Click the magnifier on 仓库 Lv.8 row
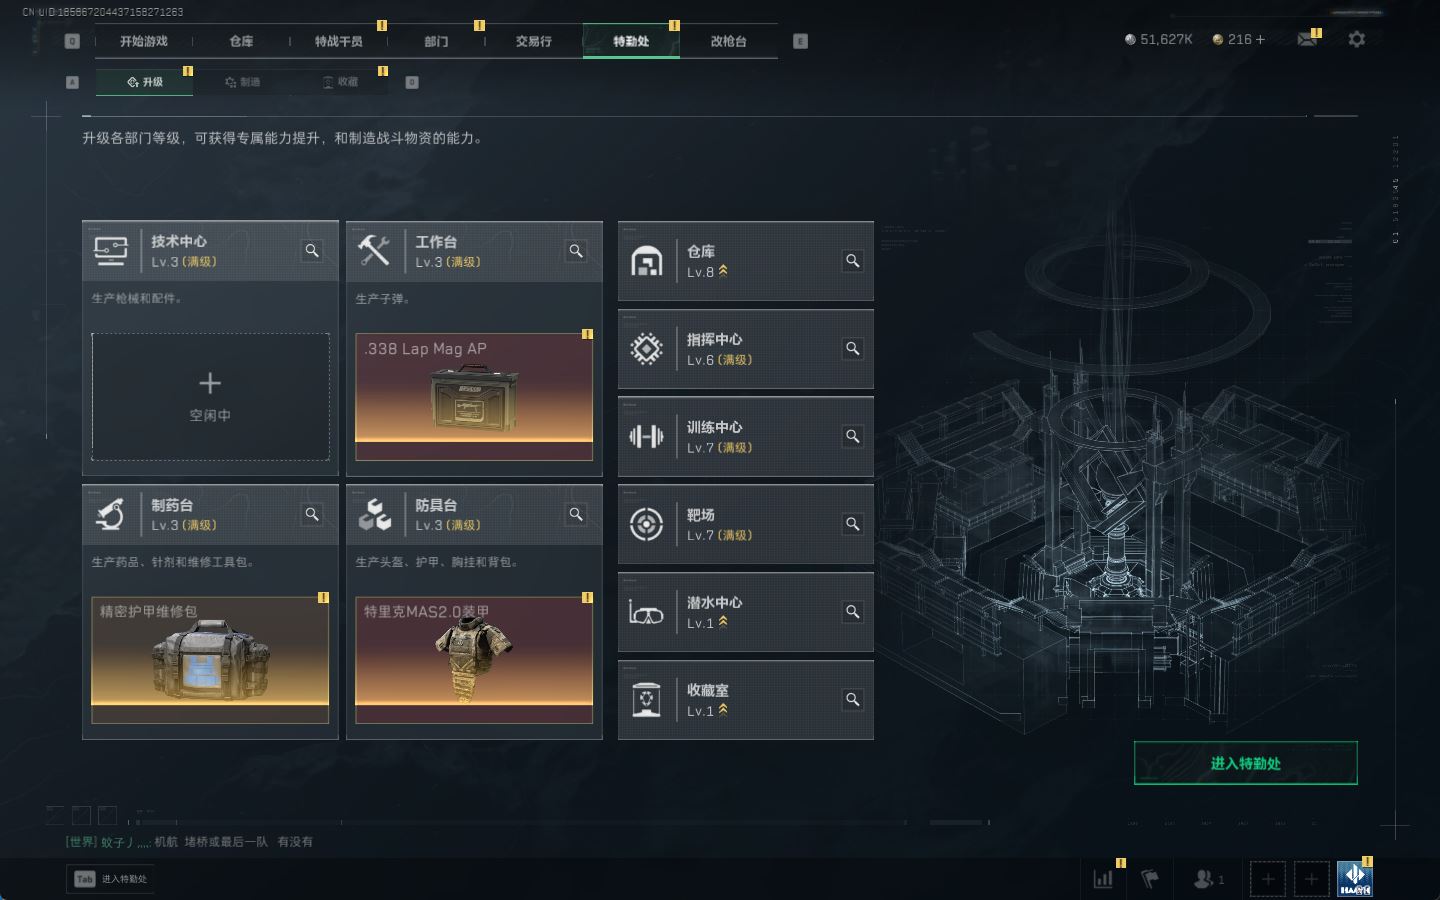 click(x=853, y=261)
